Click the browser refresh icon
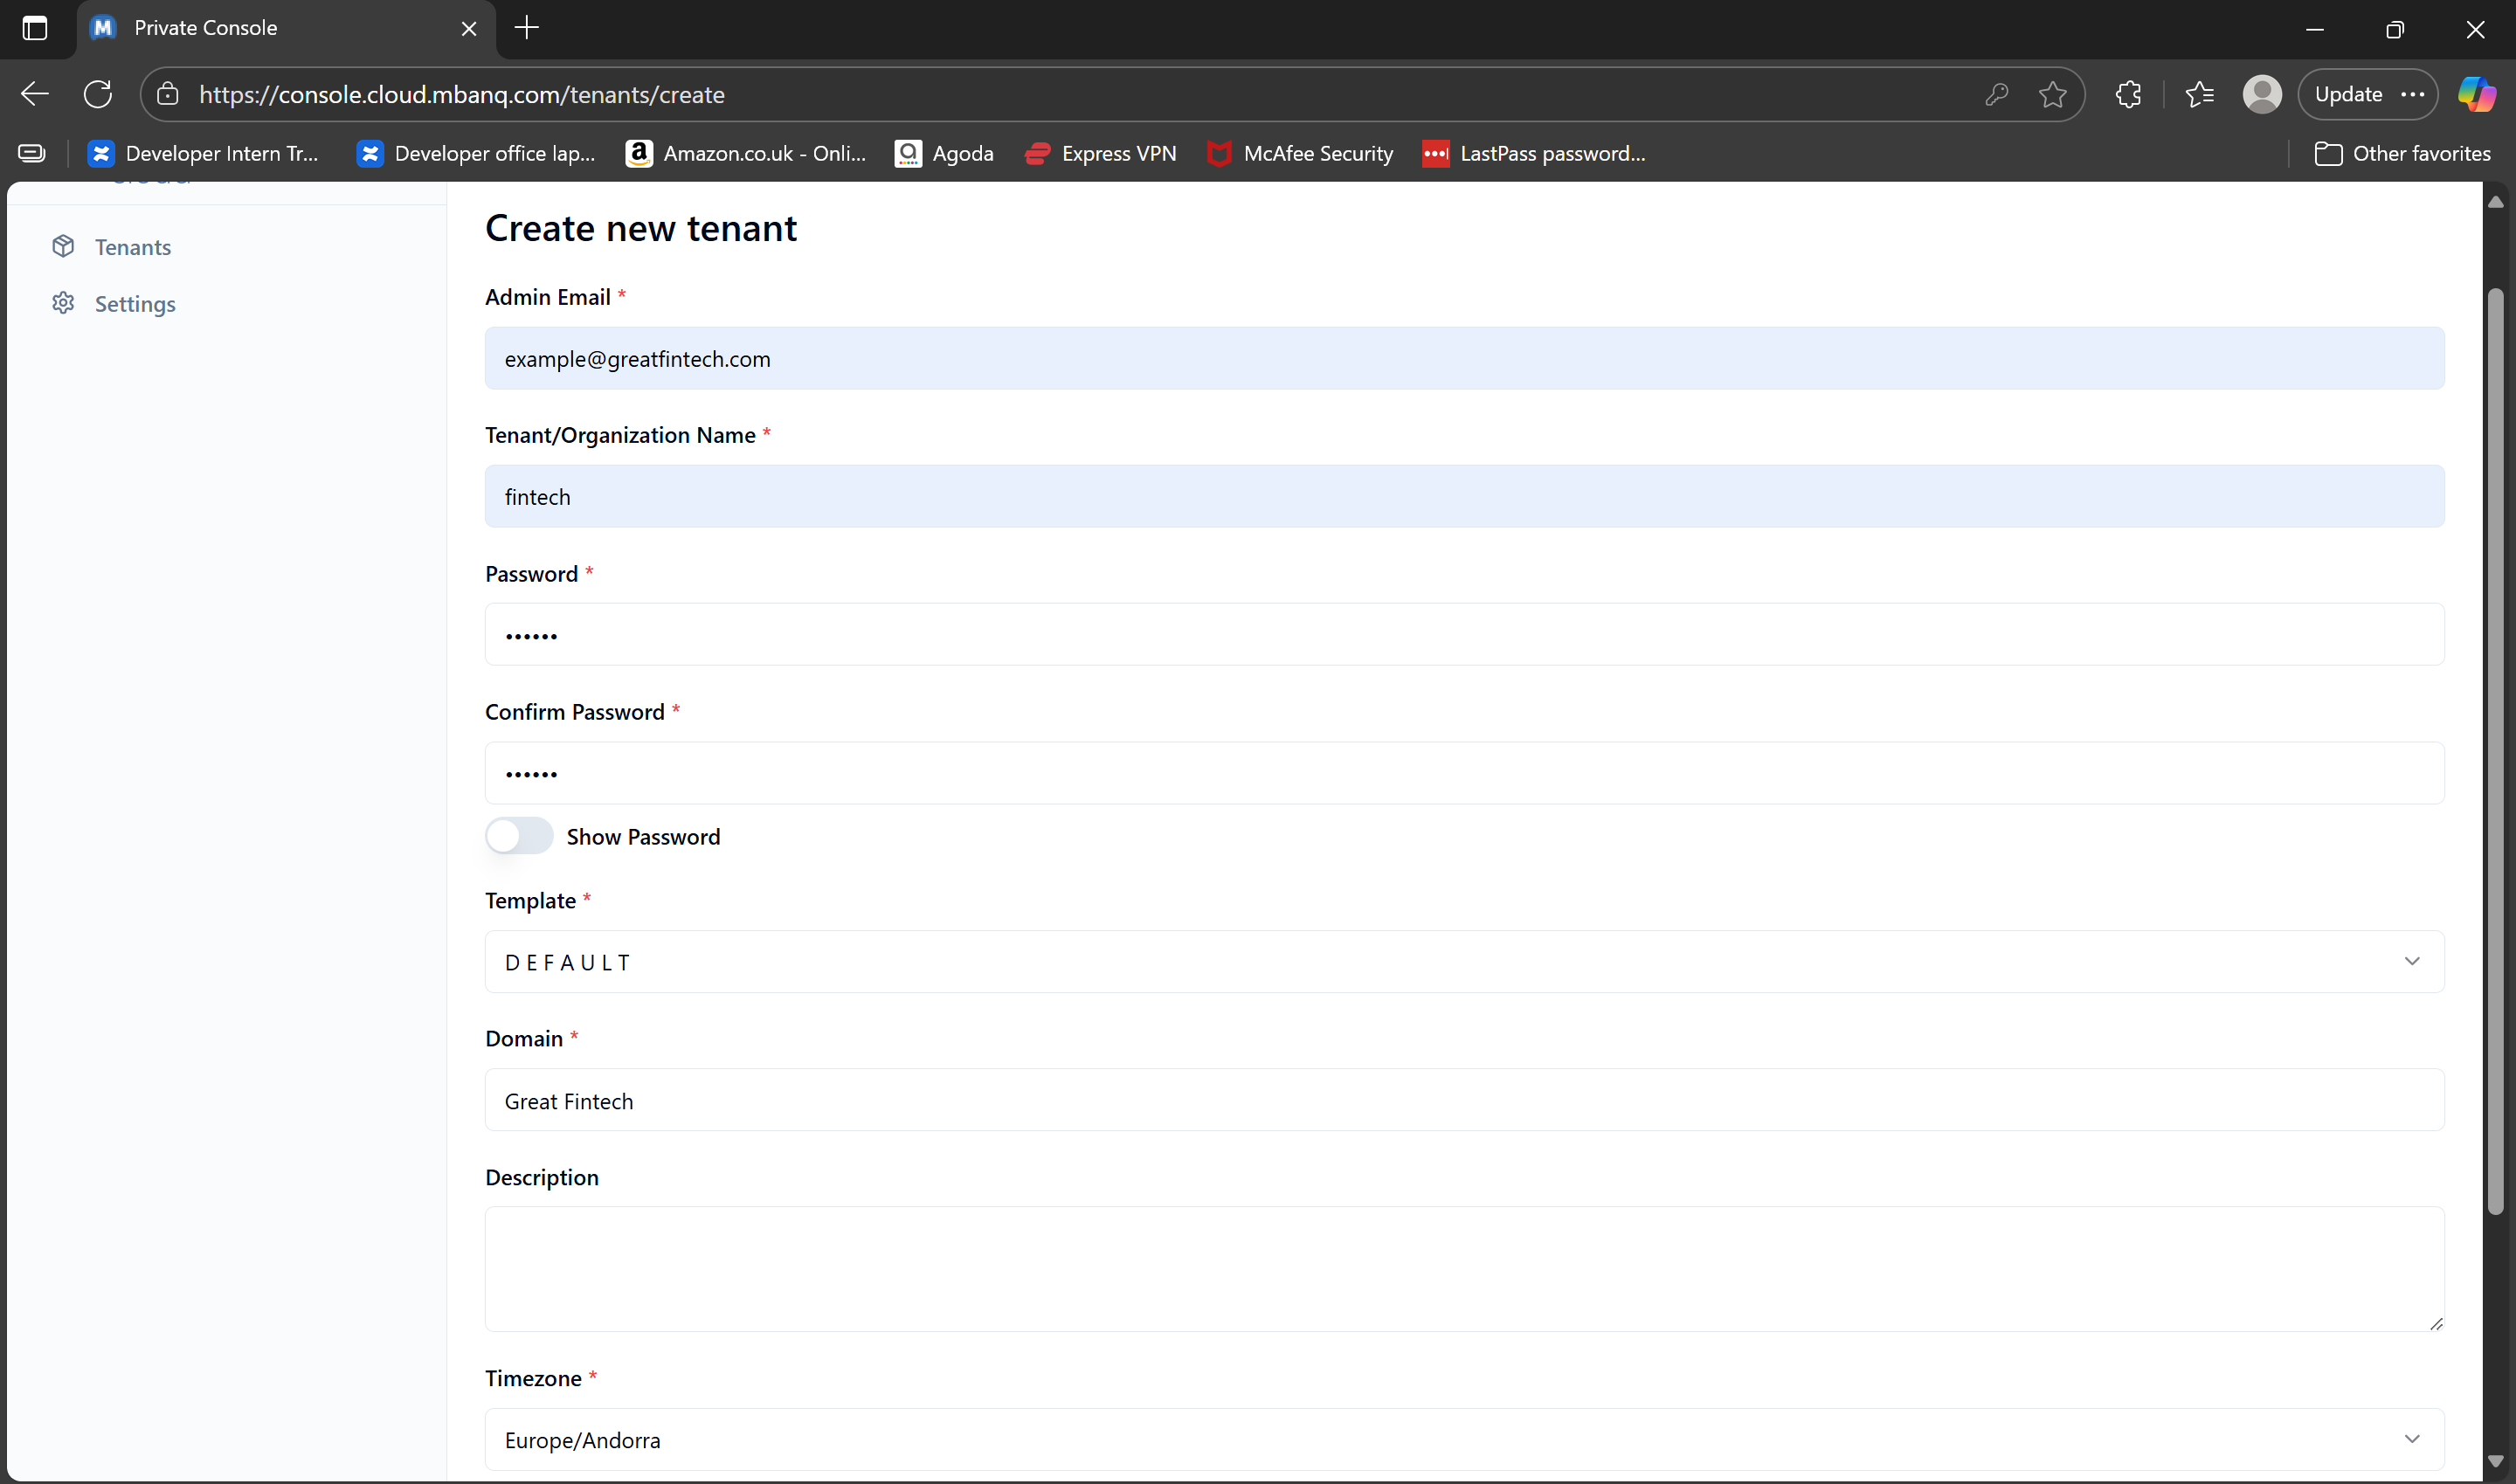2516x1484 pixels. pos(98,94)
